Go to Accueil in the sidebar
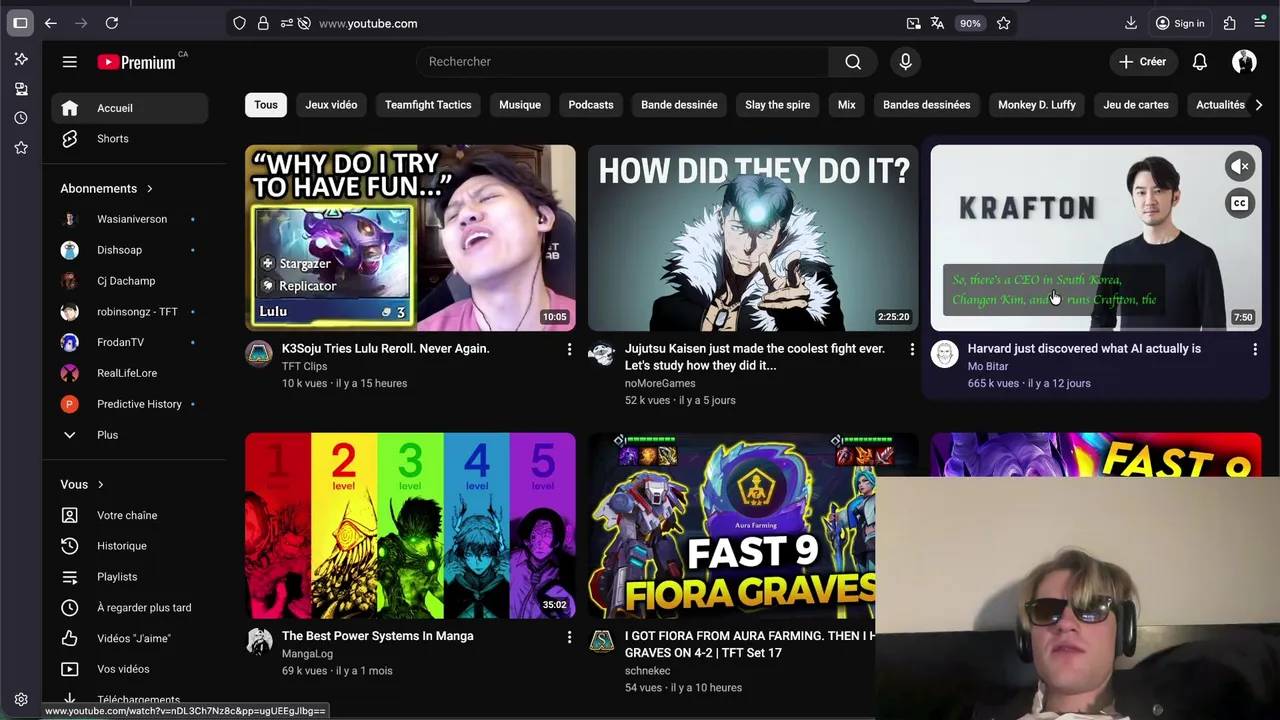 130,108
